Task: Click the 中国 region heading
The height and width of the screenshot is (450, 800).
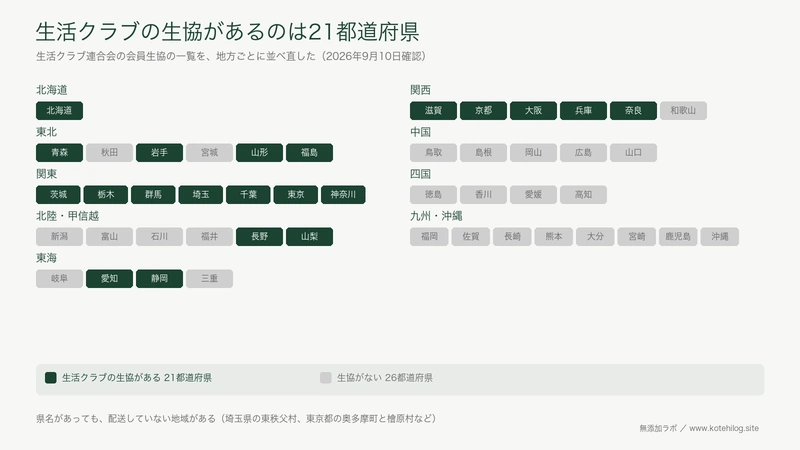Action: (x=420, y=132)
